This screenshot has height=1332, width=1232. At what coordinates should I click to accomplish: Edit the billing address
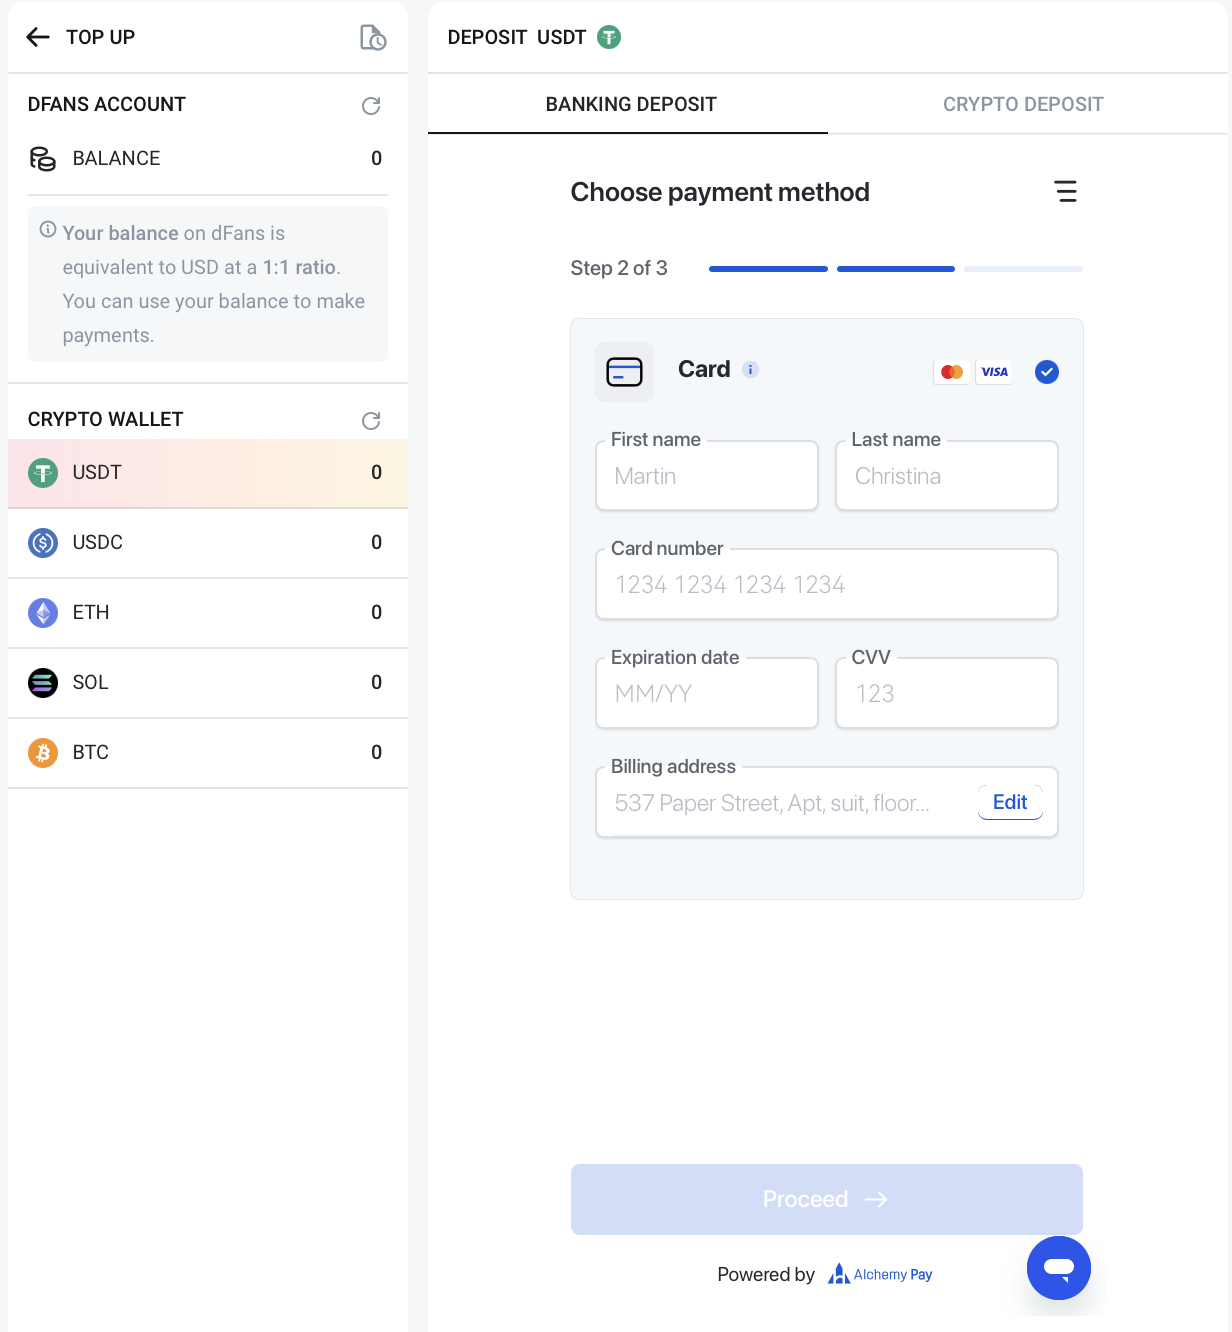click(x=1010, y=802)
